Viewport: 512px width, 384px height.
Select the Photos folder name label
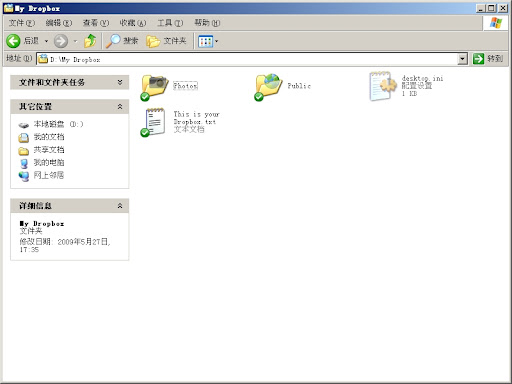coord(185,86)
